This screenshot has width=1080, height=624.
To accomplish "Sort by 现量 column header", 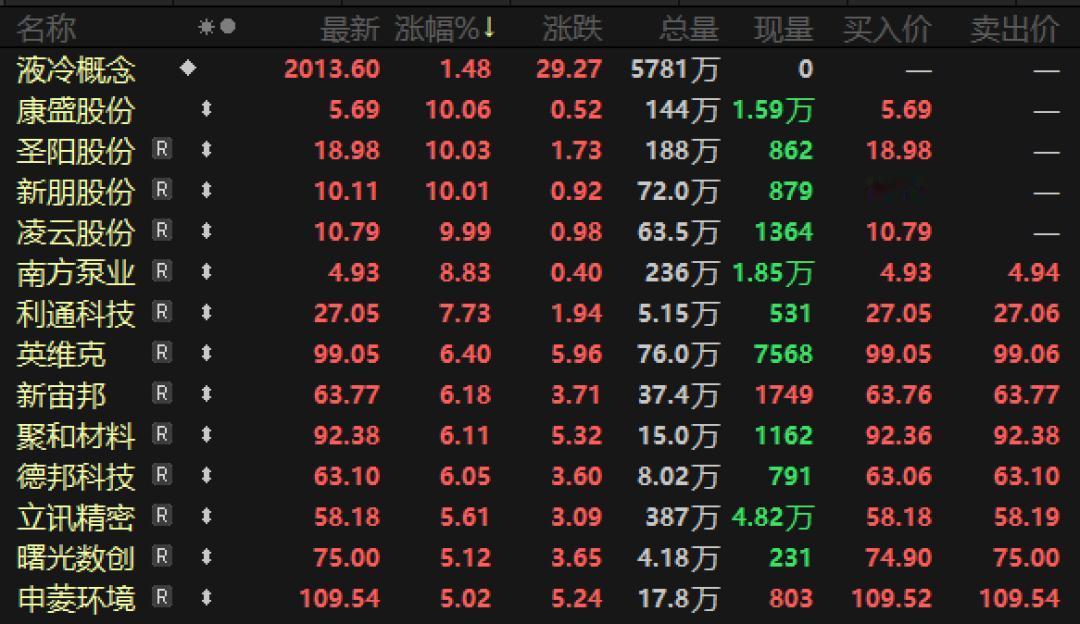I will (783, 30).
